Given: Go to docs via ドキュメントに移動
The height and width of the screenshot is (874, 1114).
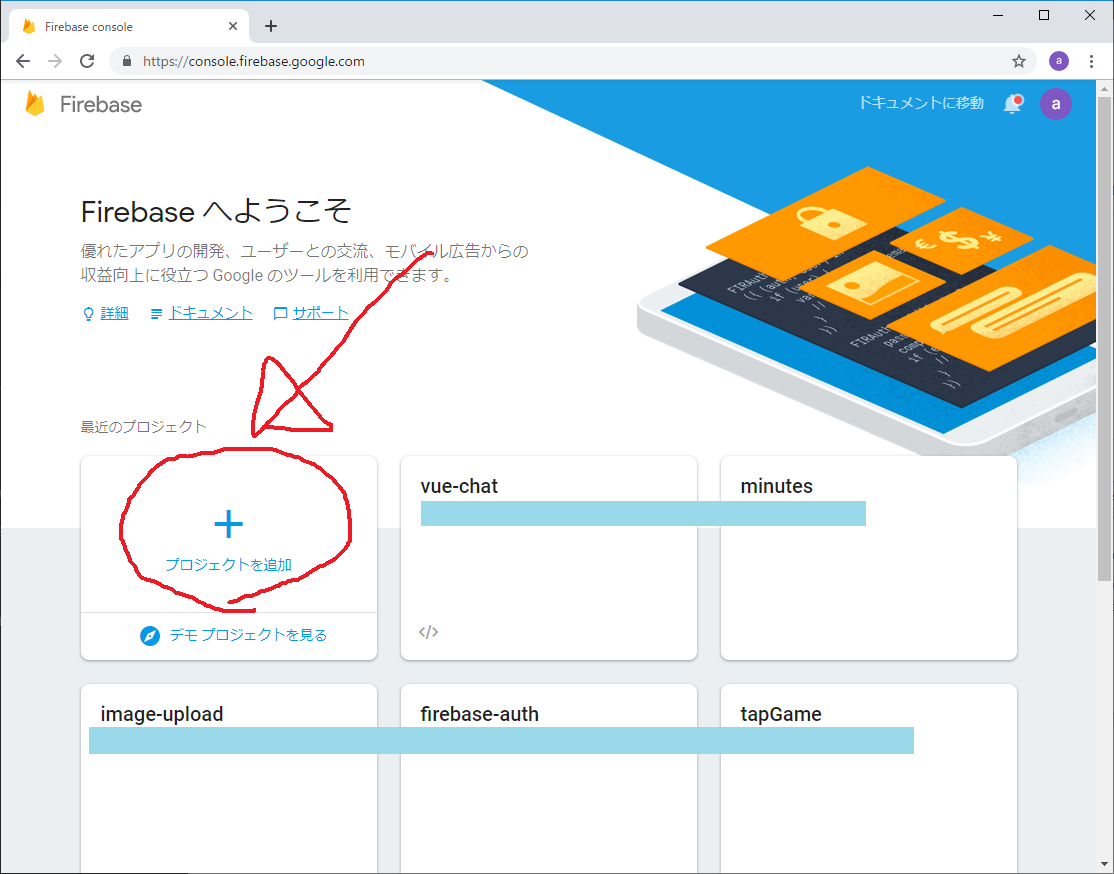Looking at the screenshot, I should click(921, 103).
